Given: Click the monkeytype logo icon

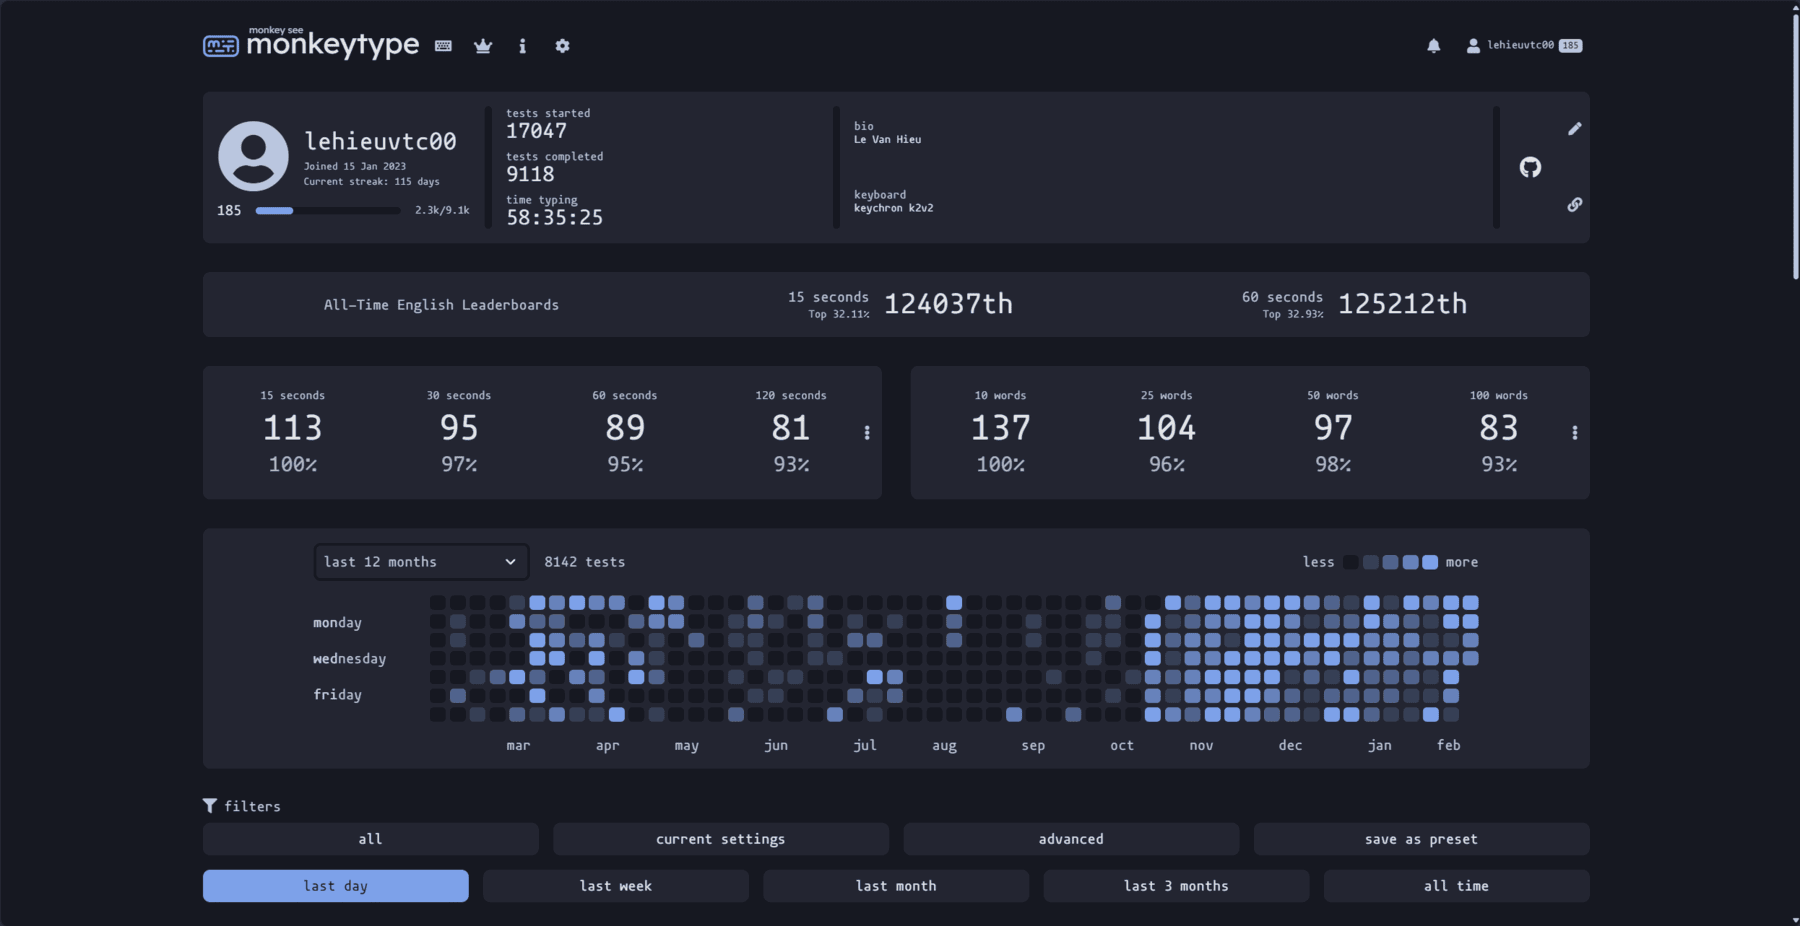Looking at the screenshot, I should [x=221, y=46].
